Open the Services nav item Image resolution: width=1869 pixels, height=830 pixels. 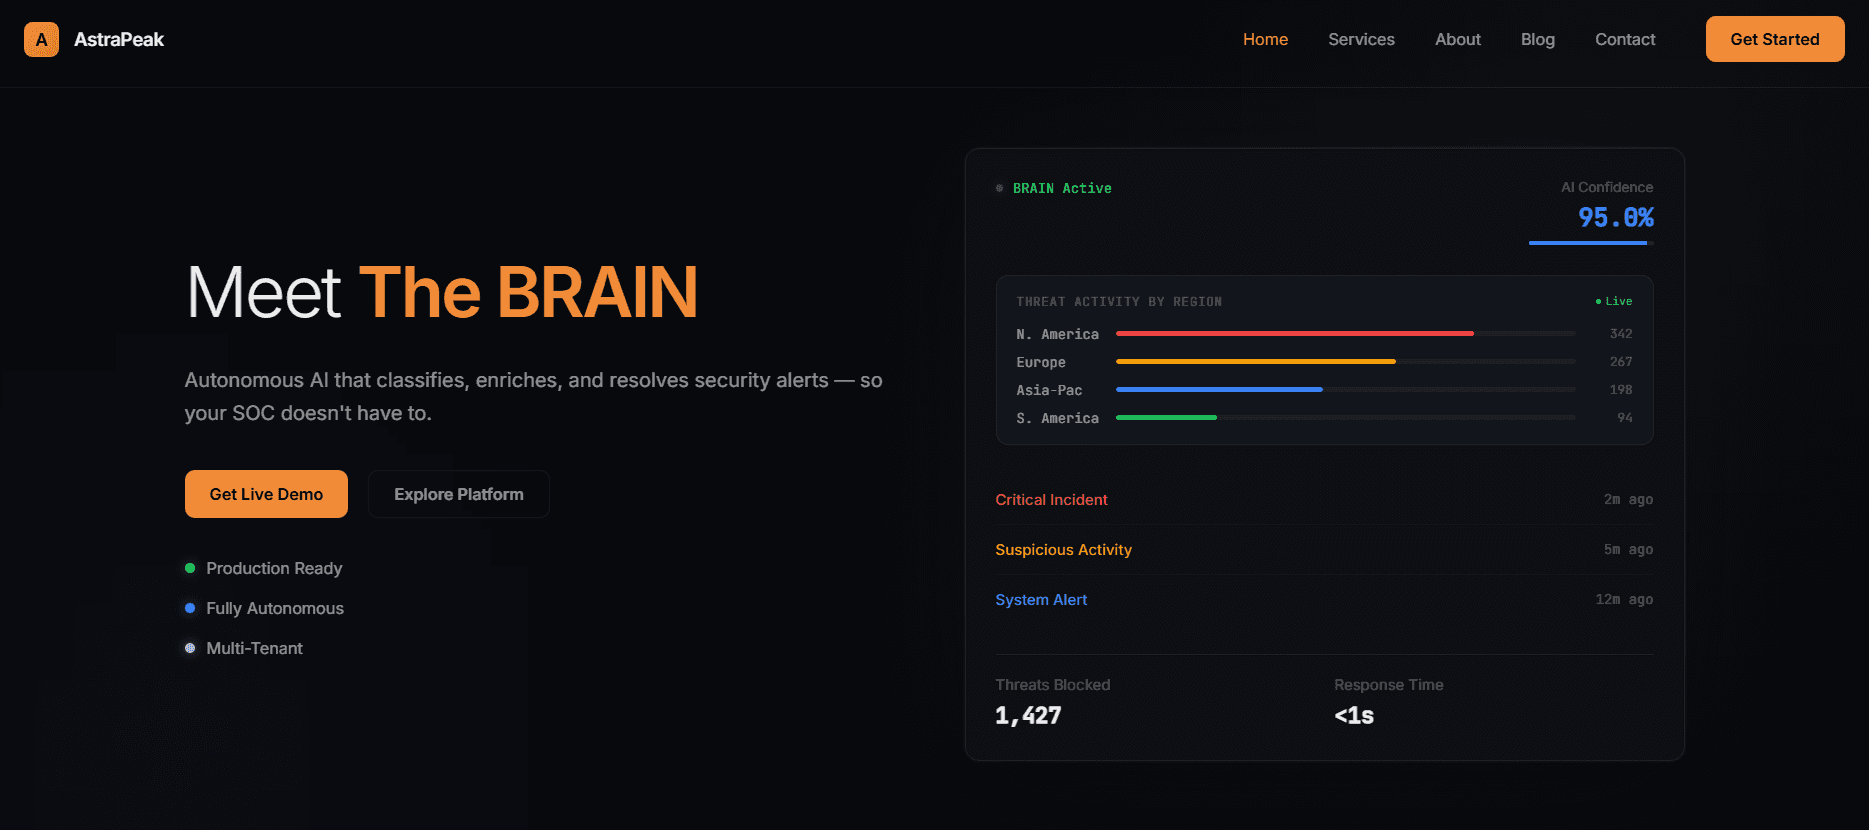tap(1361, 40)
